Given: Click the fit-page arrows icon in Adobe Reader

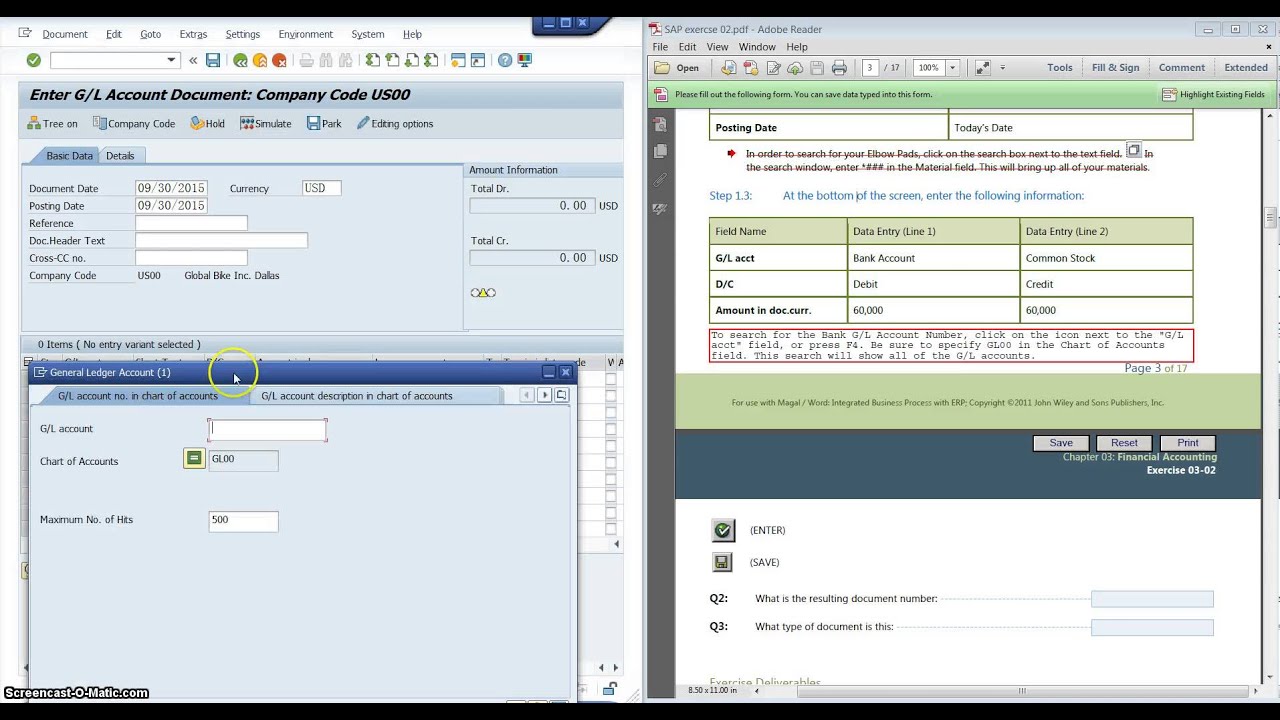Looking at the screenshot, I should click(982, 68).
